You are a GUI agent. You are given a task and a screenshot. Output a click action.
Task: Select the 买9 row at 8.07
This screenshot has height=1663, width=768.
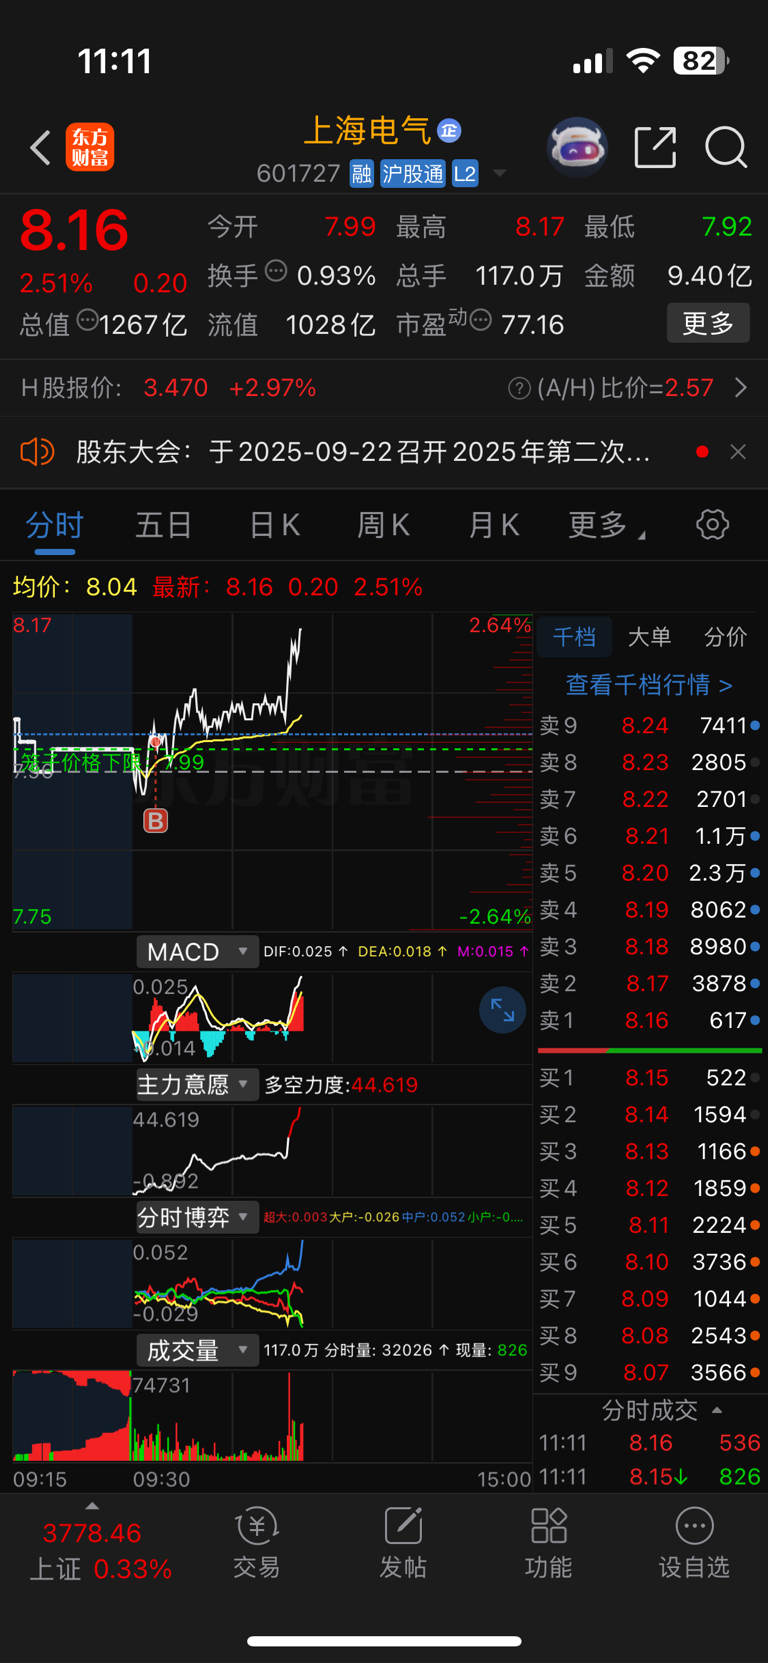(649, 1373)
